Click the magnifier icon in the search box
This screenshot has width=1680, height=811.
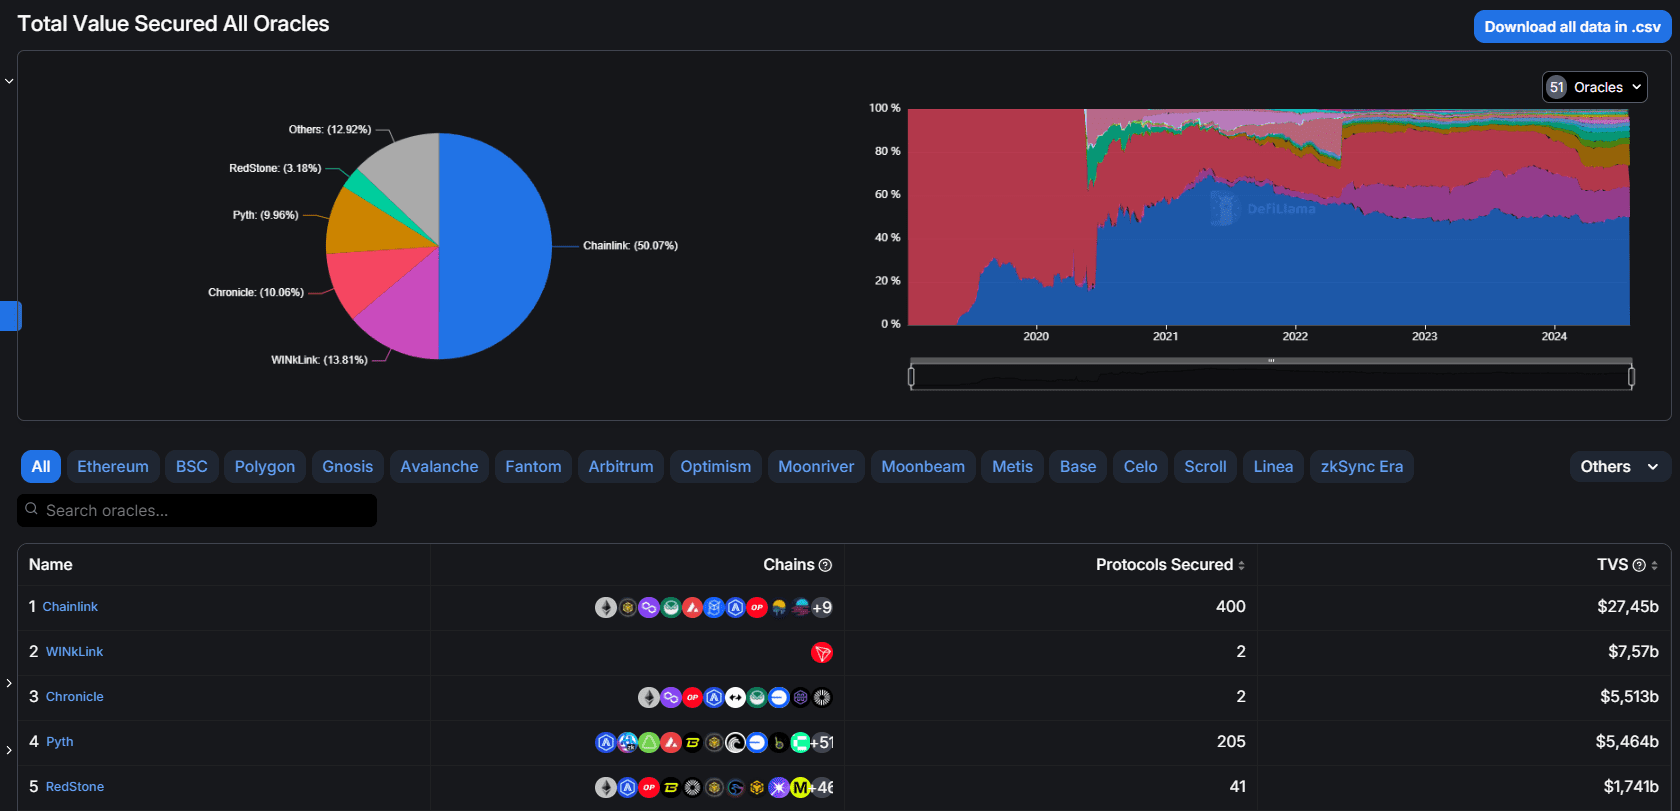click(32, 509)
